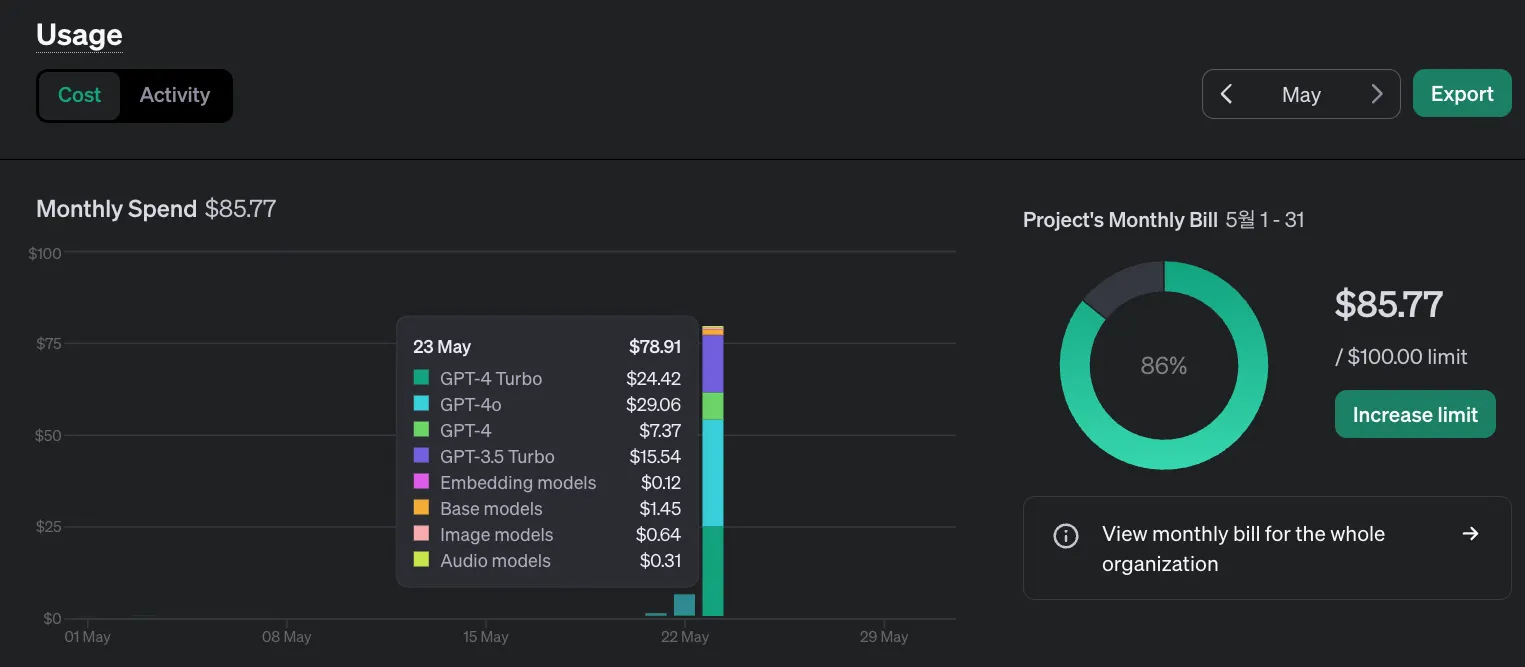Click the purple GPT-3.5 Turbo bar segment

pyautogui.click(x=712, y=364)
